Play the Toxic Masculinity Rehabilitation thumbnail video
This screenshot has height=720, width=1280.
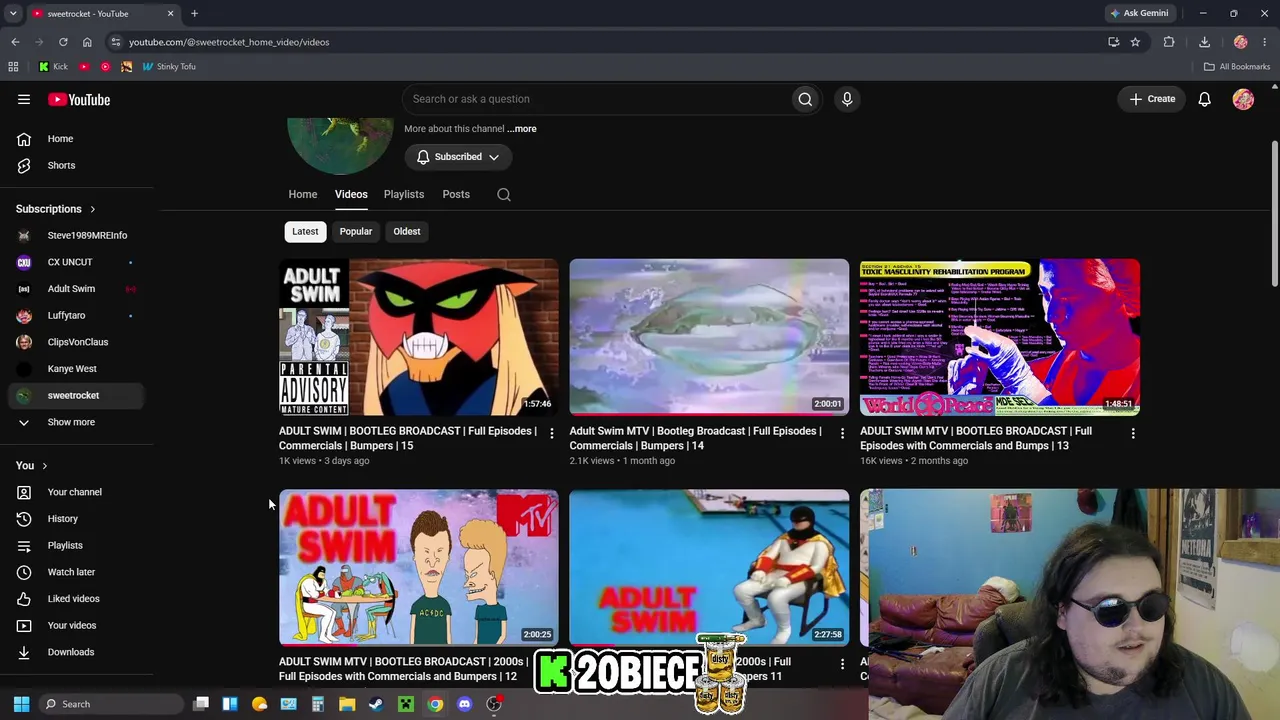(1000, 338)
